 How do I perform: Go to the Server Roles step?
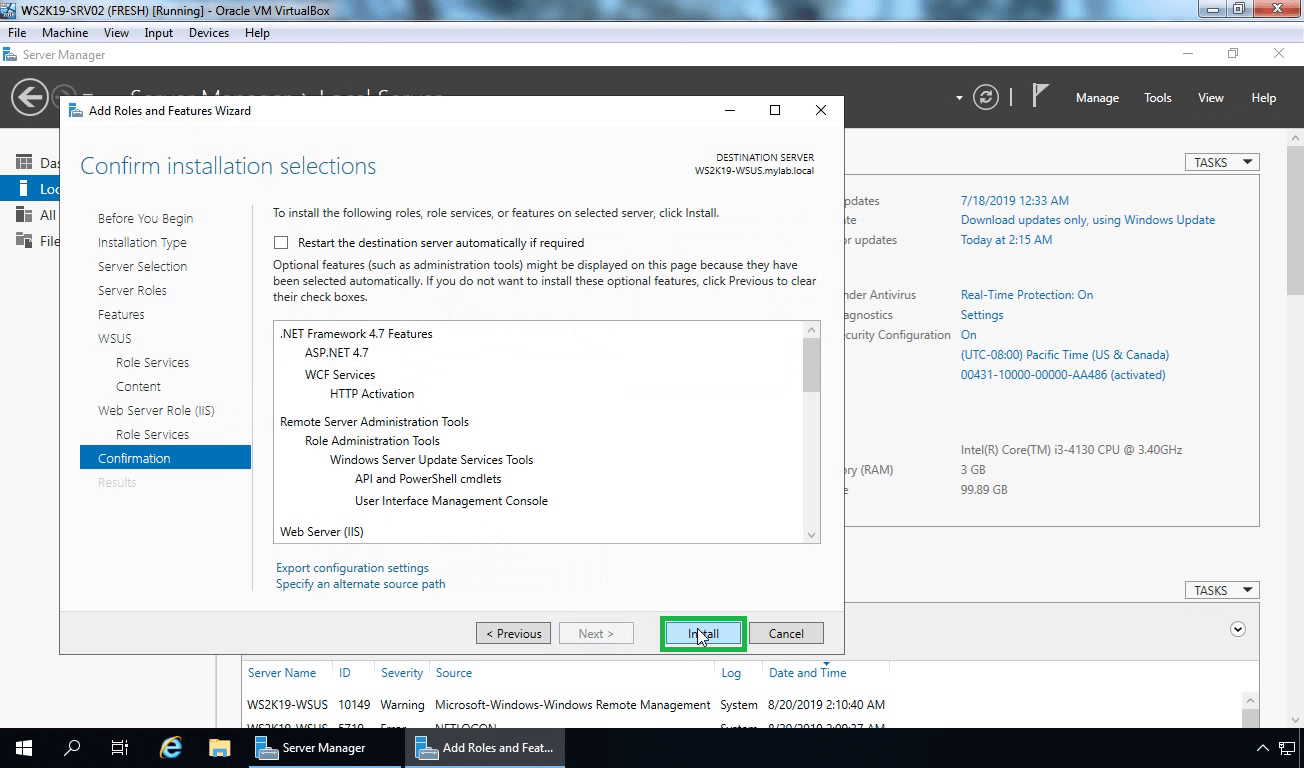pyautogui.click(x=132, y=290)
